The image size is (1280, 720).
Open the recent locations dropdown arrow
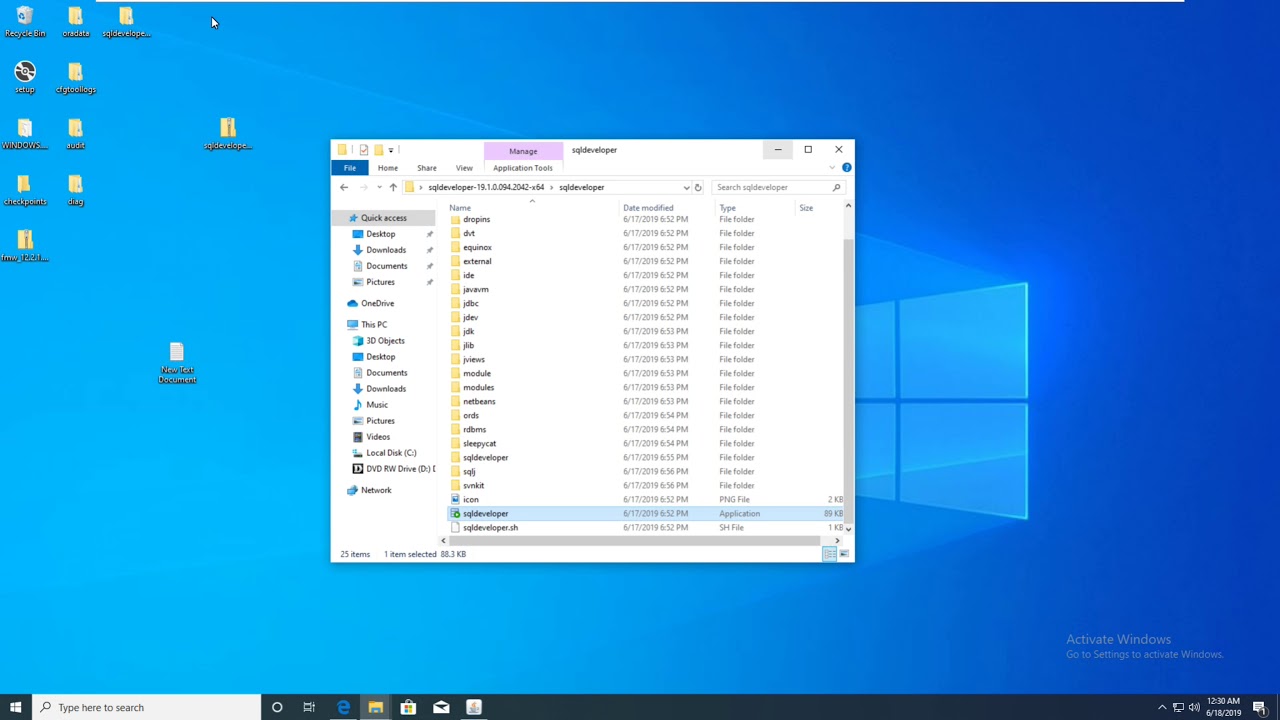(x=379, y=187)
